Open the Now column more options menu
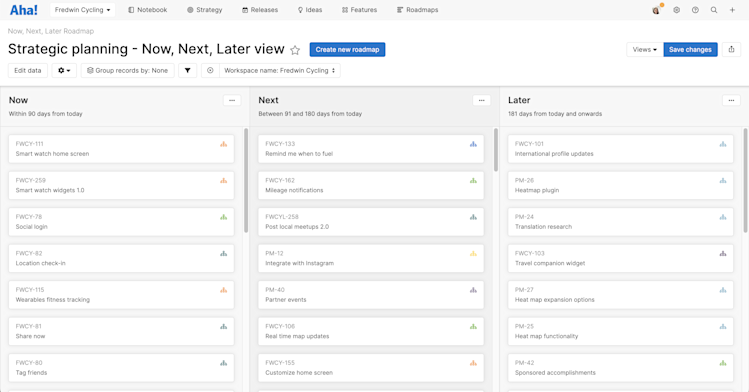Image resolution: width=749 pixels, height=392 pixels. [x=232, y=100]
